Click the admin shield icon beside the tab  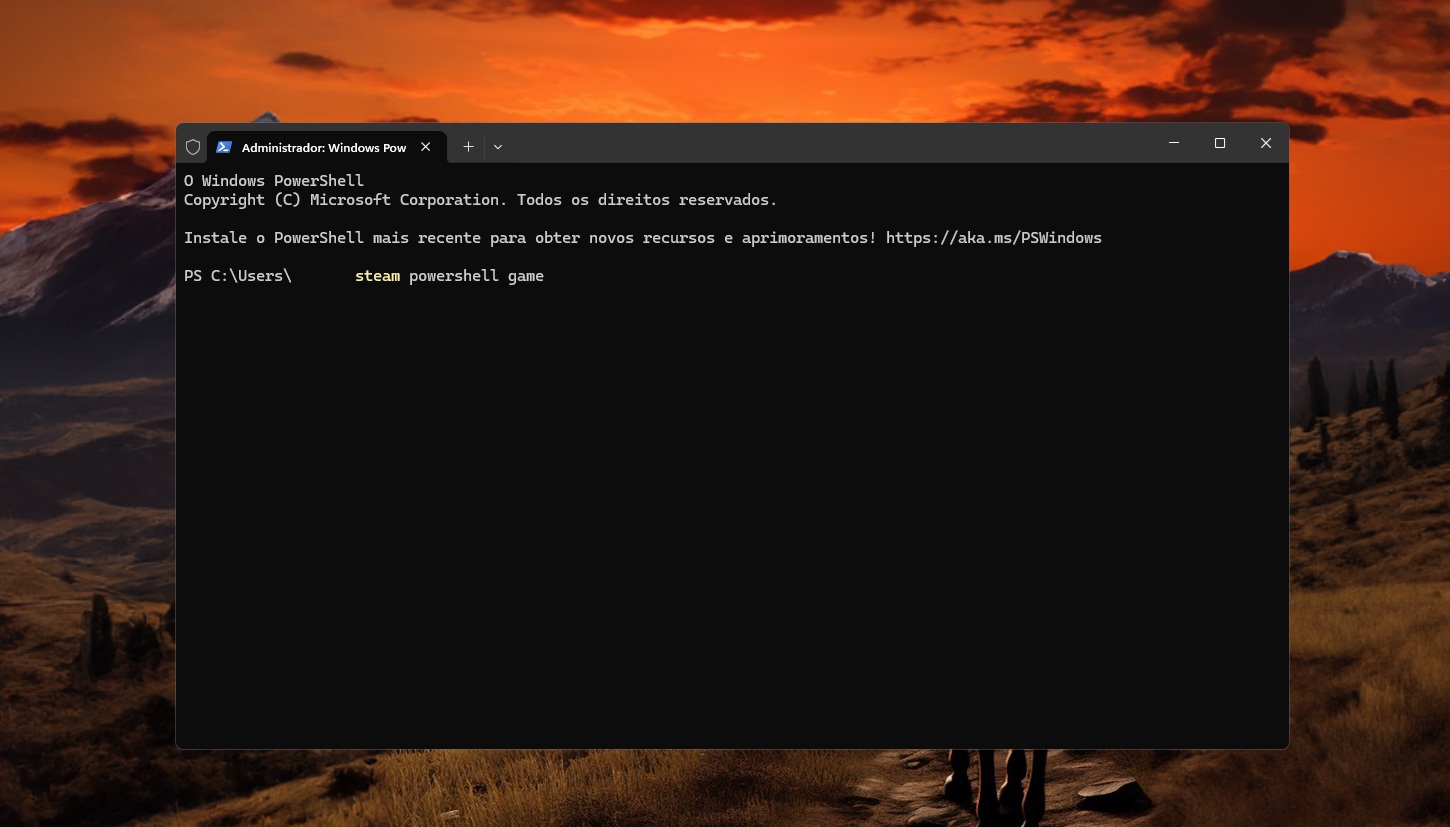tap(193, 146)
